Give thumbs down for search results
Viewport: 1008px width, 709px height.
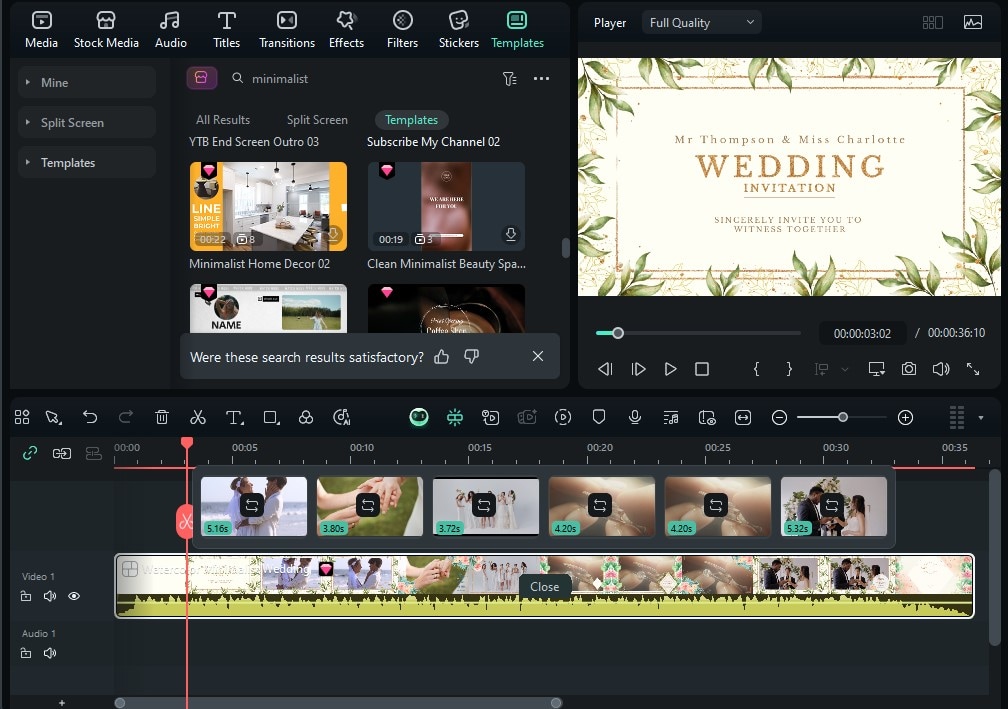point(471,357)
